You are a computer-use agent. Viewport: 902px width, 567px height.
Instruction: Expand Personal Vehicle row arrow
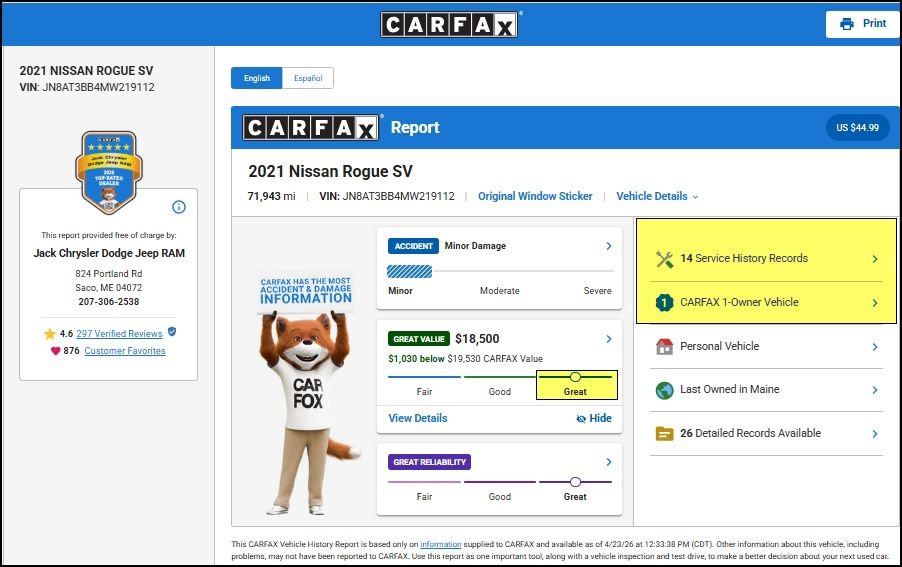[874, 347]
